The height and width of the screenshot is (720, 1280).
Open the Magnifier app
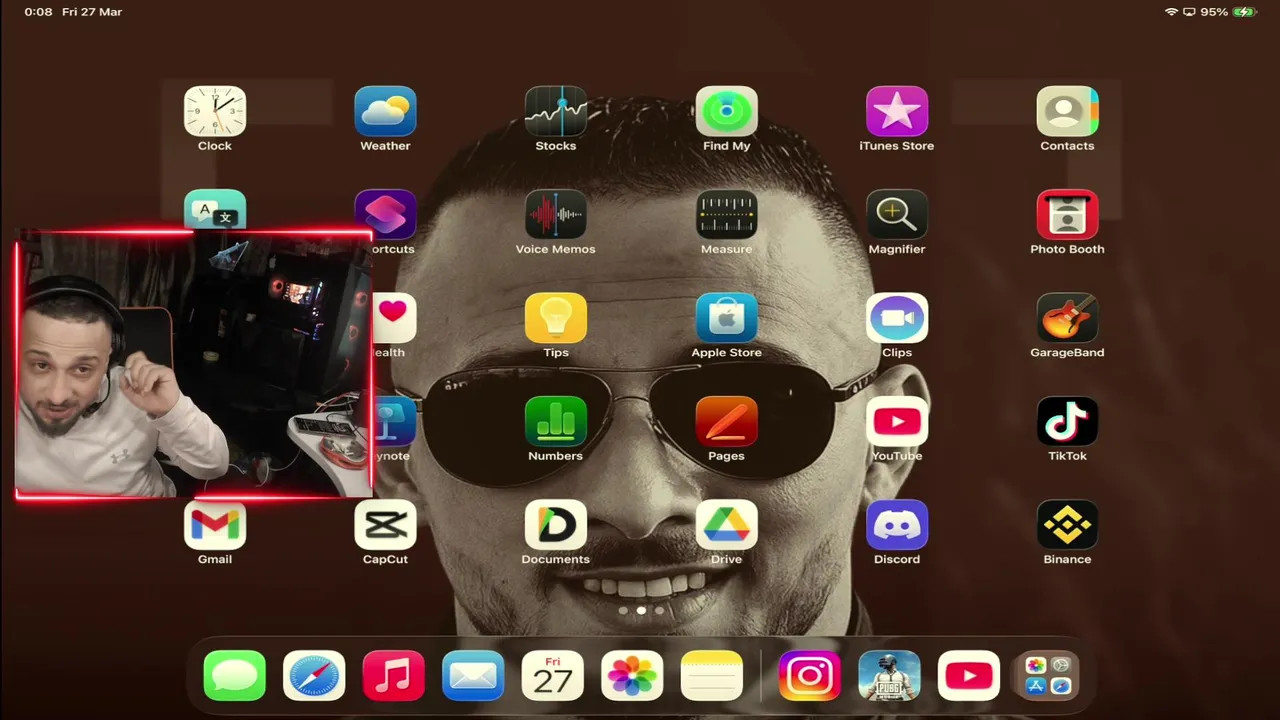coord(897,214)
